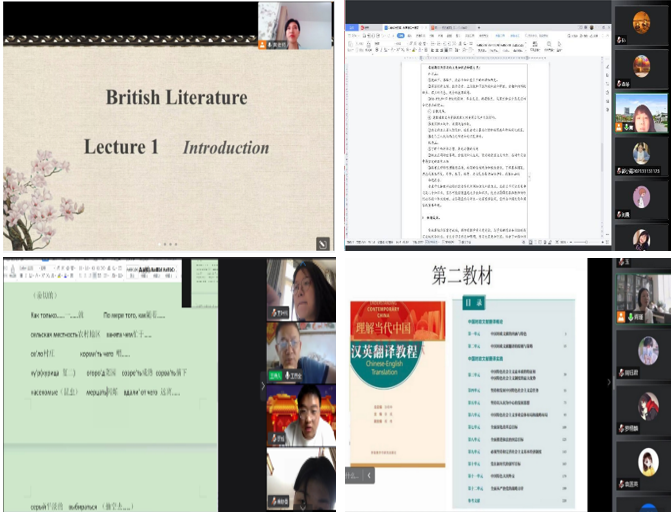Click the pagination dots below the Lecture 1 slide

169,244
